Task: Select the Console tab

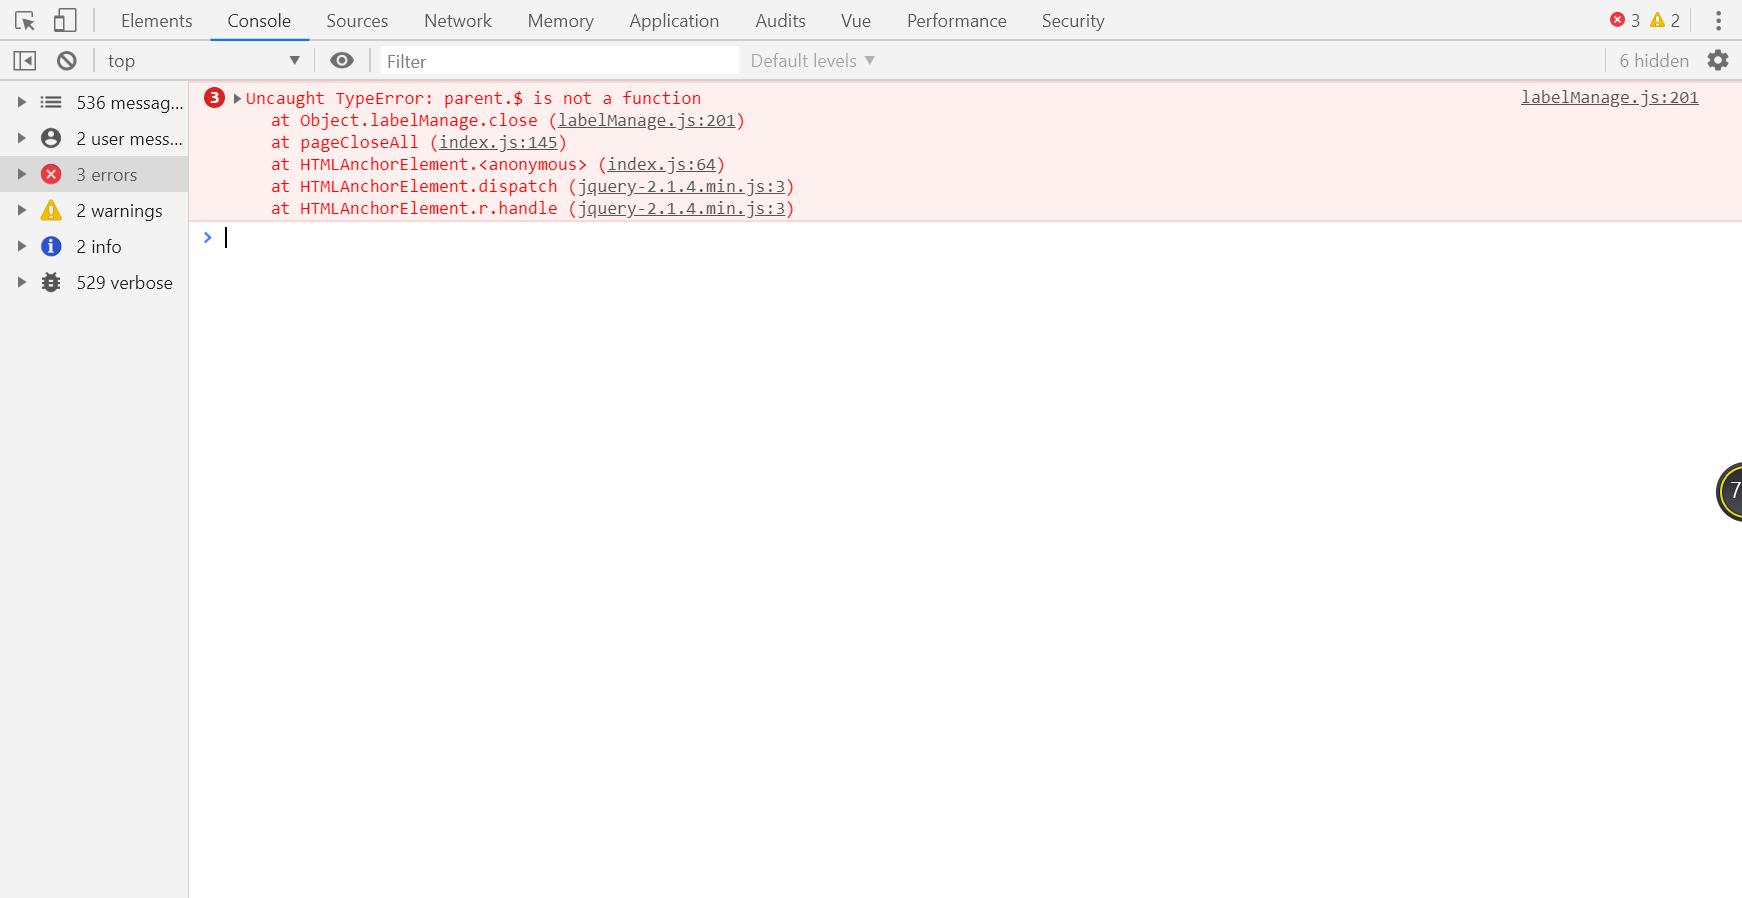Action: (x=259, y=20)
